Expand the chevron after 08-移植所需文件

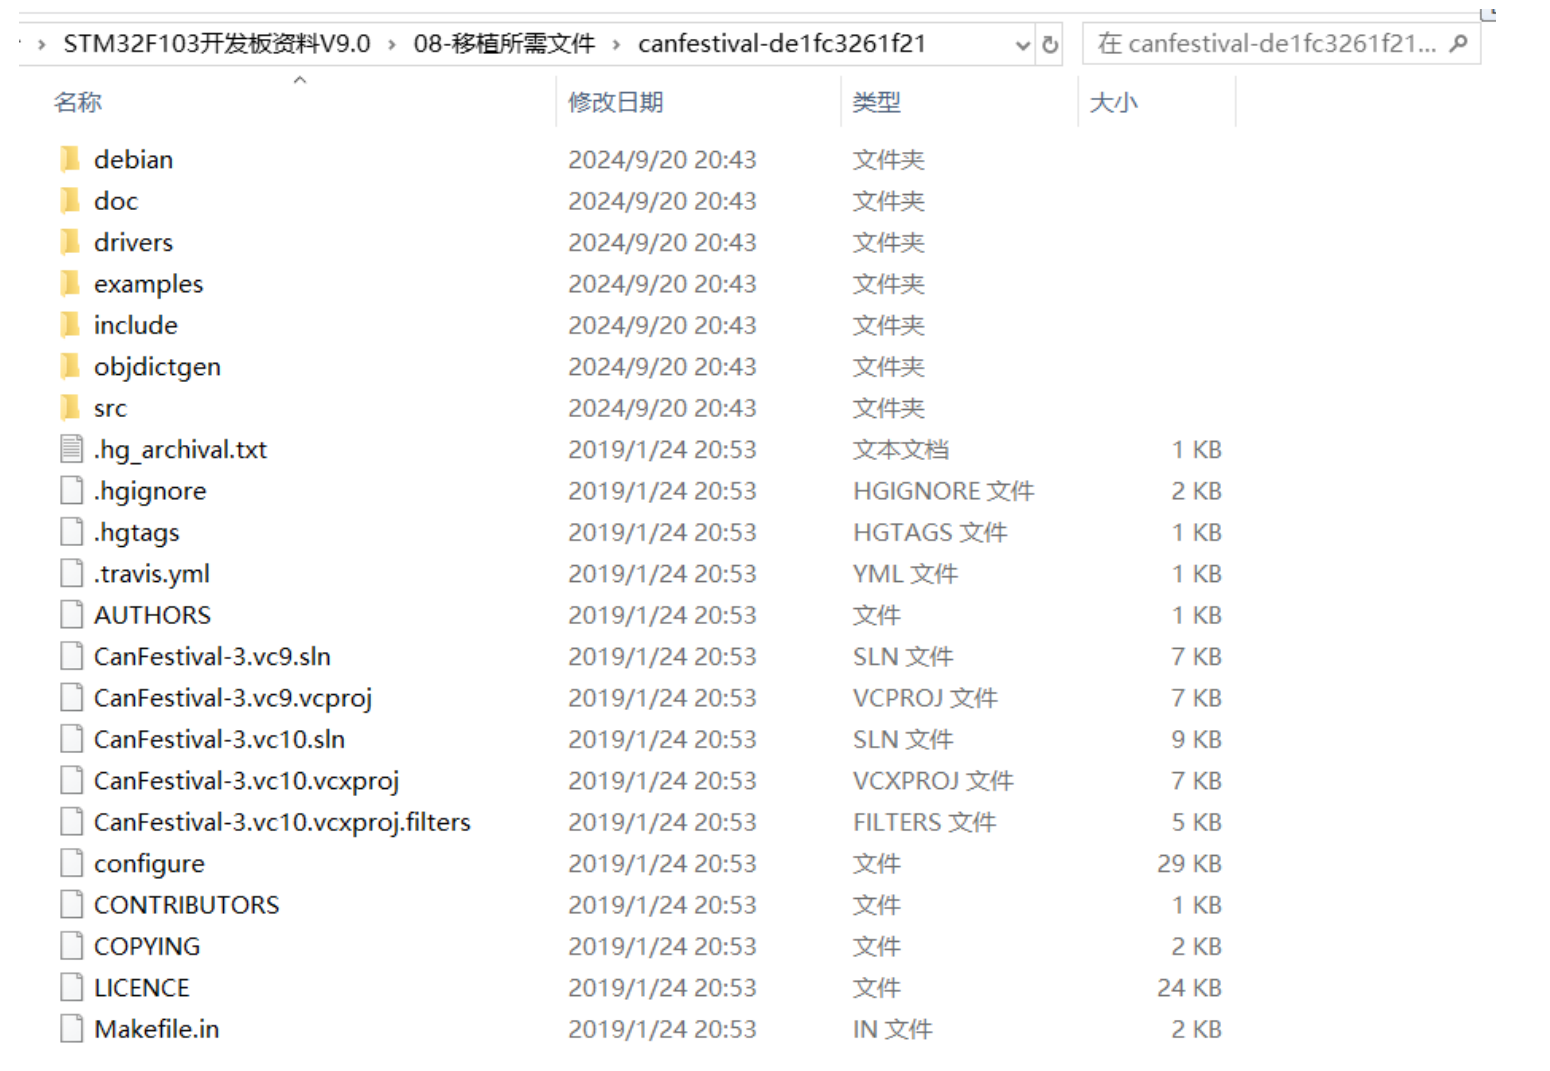(616, 45)
